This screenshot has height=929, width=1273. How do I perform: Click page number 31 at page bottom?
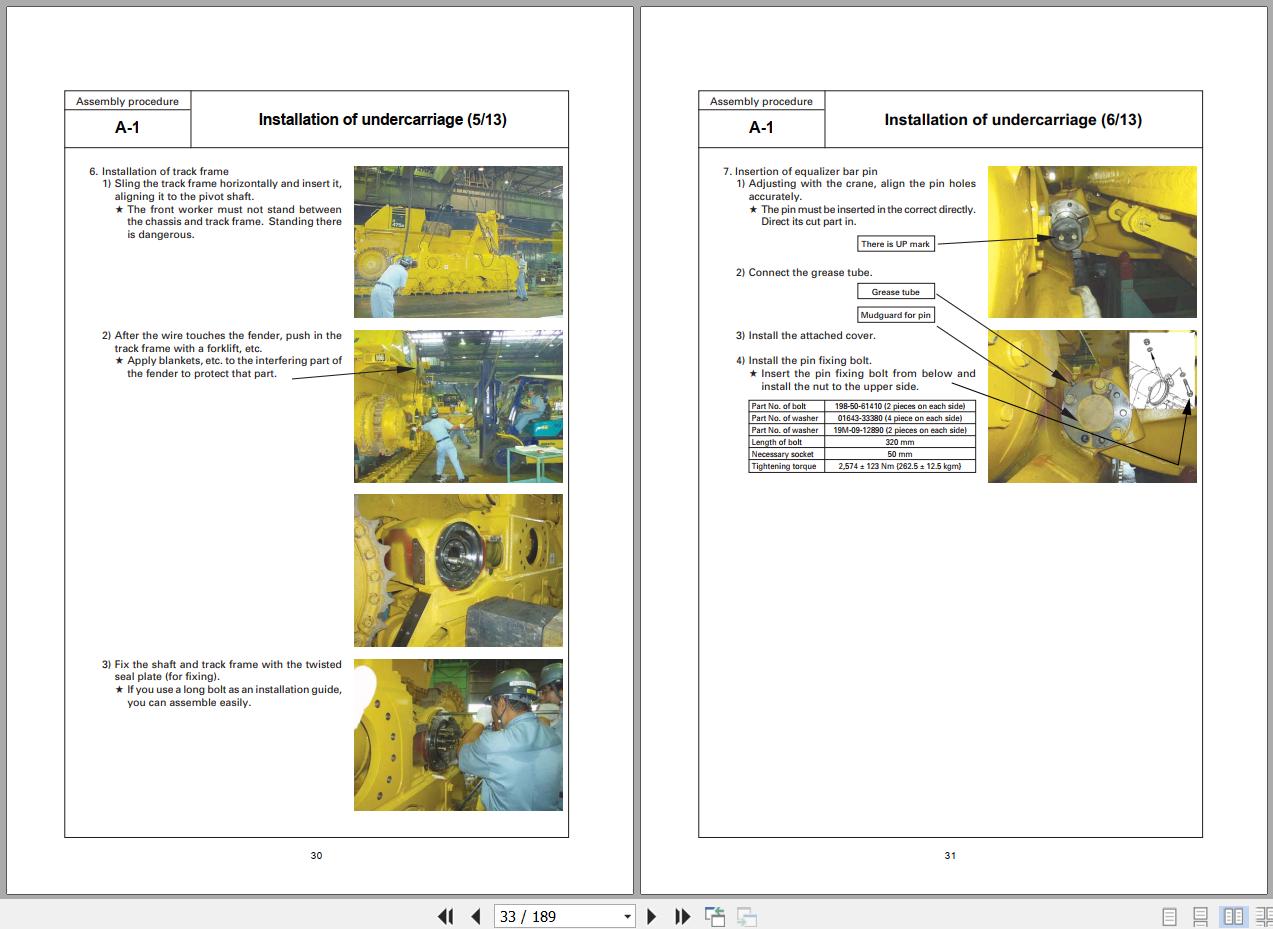click(x=950, y=855)
